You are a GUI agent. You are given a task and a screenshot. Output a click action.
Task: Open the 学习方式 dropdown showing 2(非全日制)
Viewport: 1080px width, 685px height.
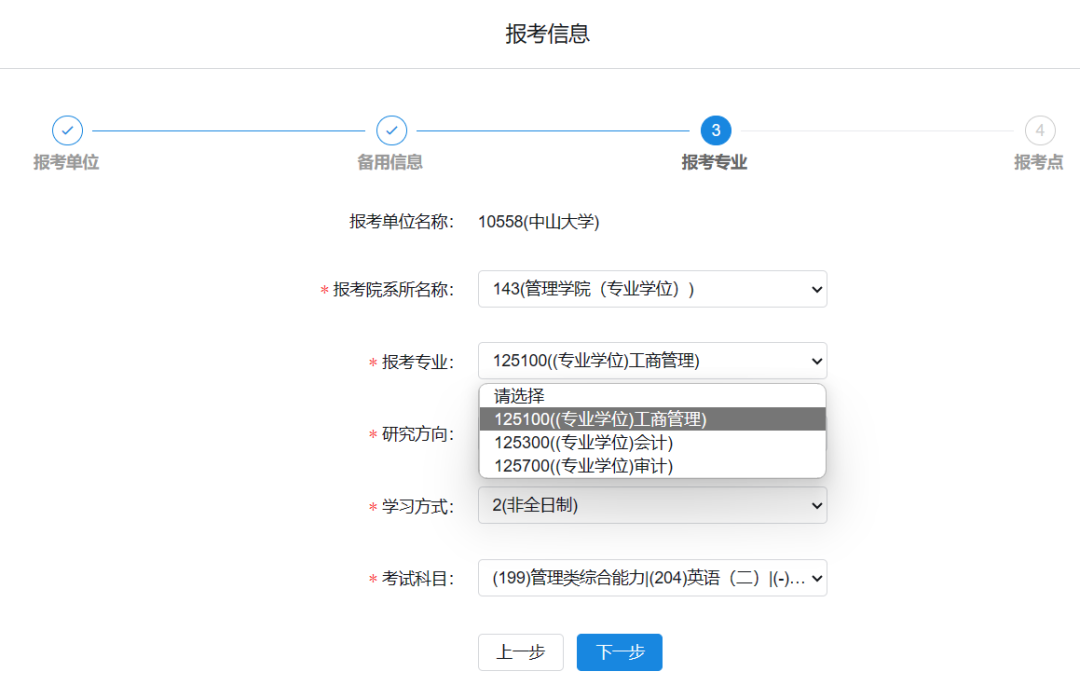[x=652, y=506]
